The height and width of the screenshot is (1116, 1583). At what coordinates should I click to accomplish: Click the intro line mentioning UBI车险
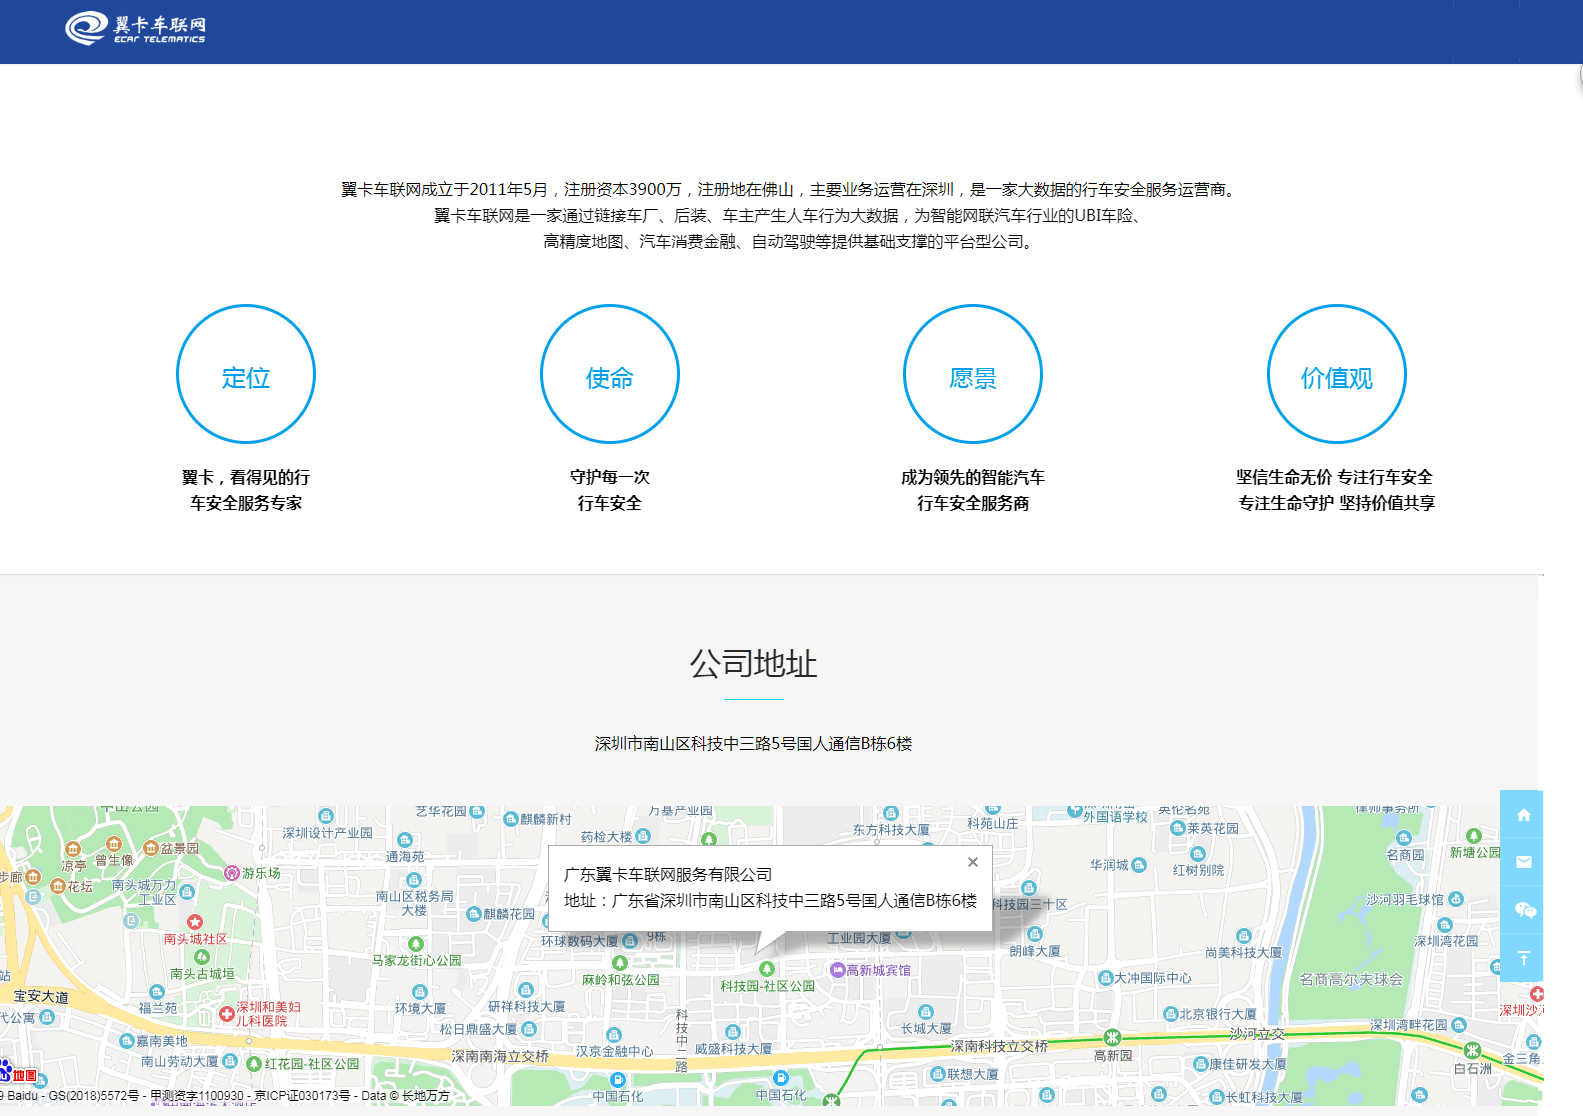790,215
